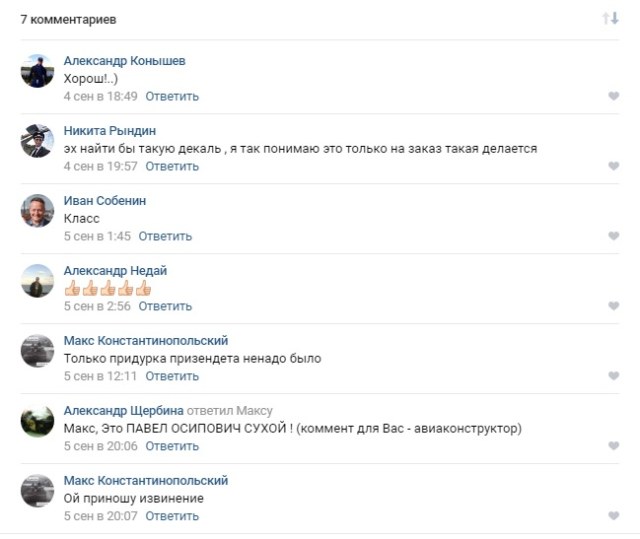Reply to Иван Собенин's comment

(165, 236)
